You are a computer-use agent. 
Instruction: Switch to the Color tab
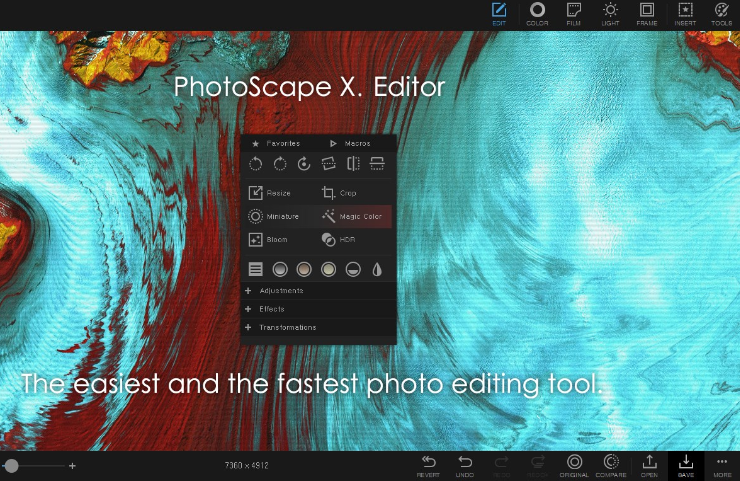click(x=537, y=14)
